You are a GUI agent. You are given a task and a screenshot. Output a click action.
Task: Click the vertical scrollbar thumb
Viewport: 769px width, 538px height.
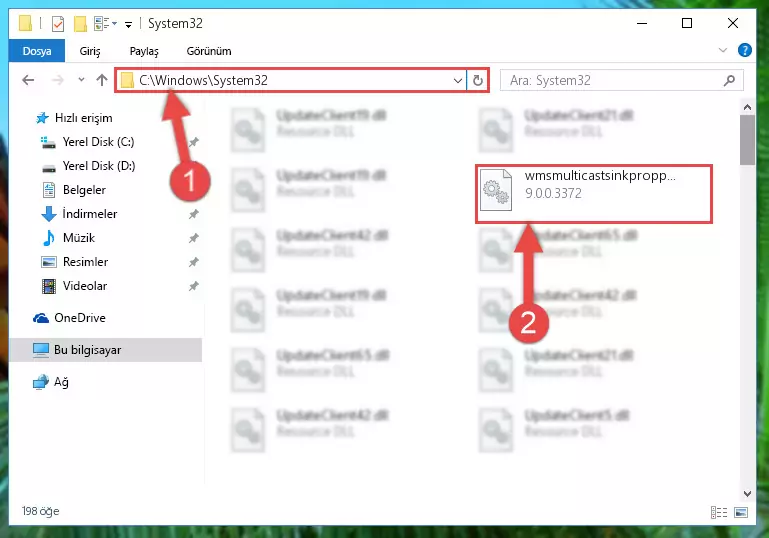pyautogui.click(x=747, y=141)
